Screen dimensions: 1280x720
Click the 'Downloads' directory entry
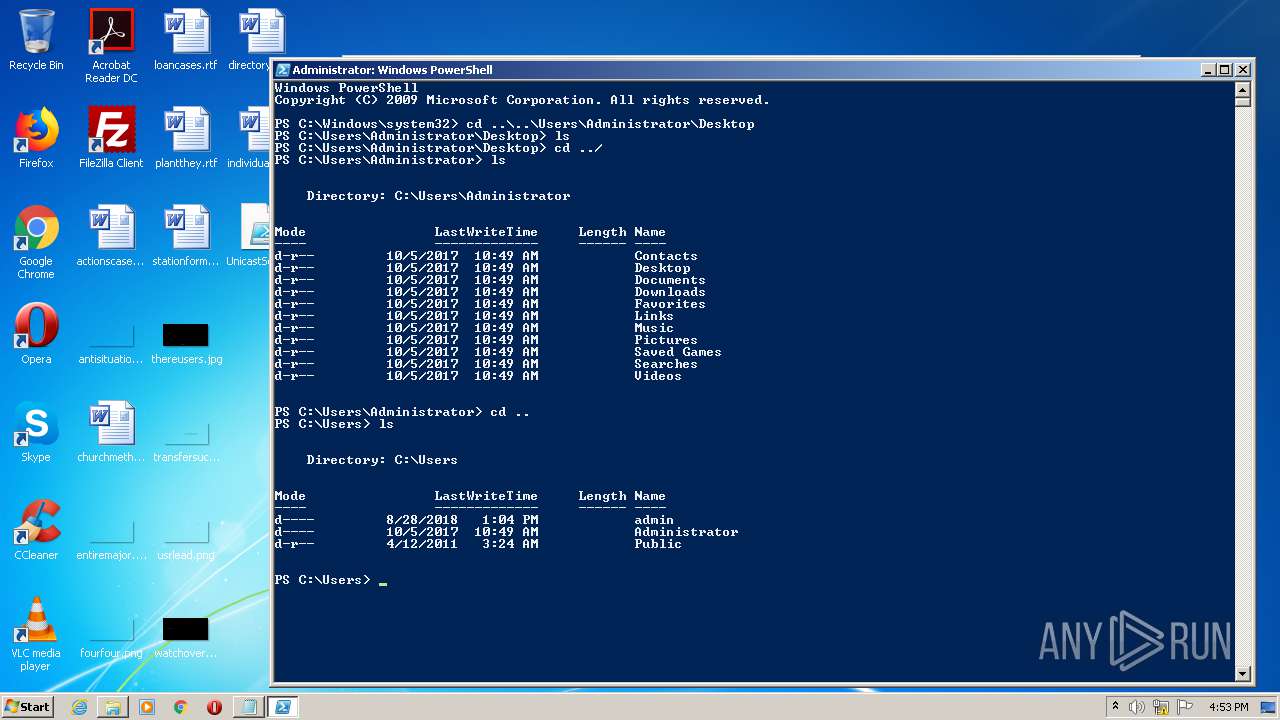[x=670, y=292]
